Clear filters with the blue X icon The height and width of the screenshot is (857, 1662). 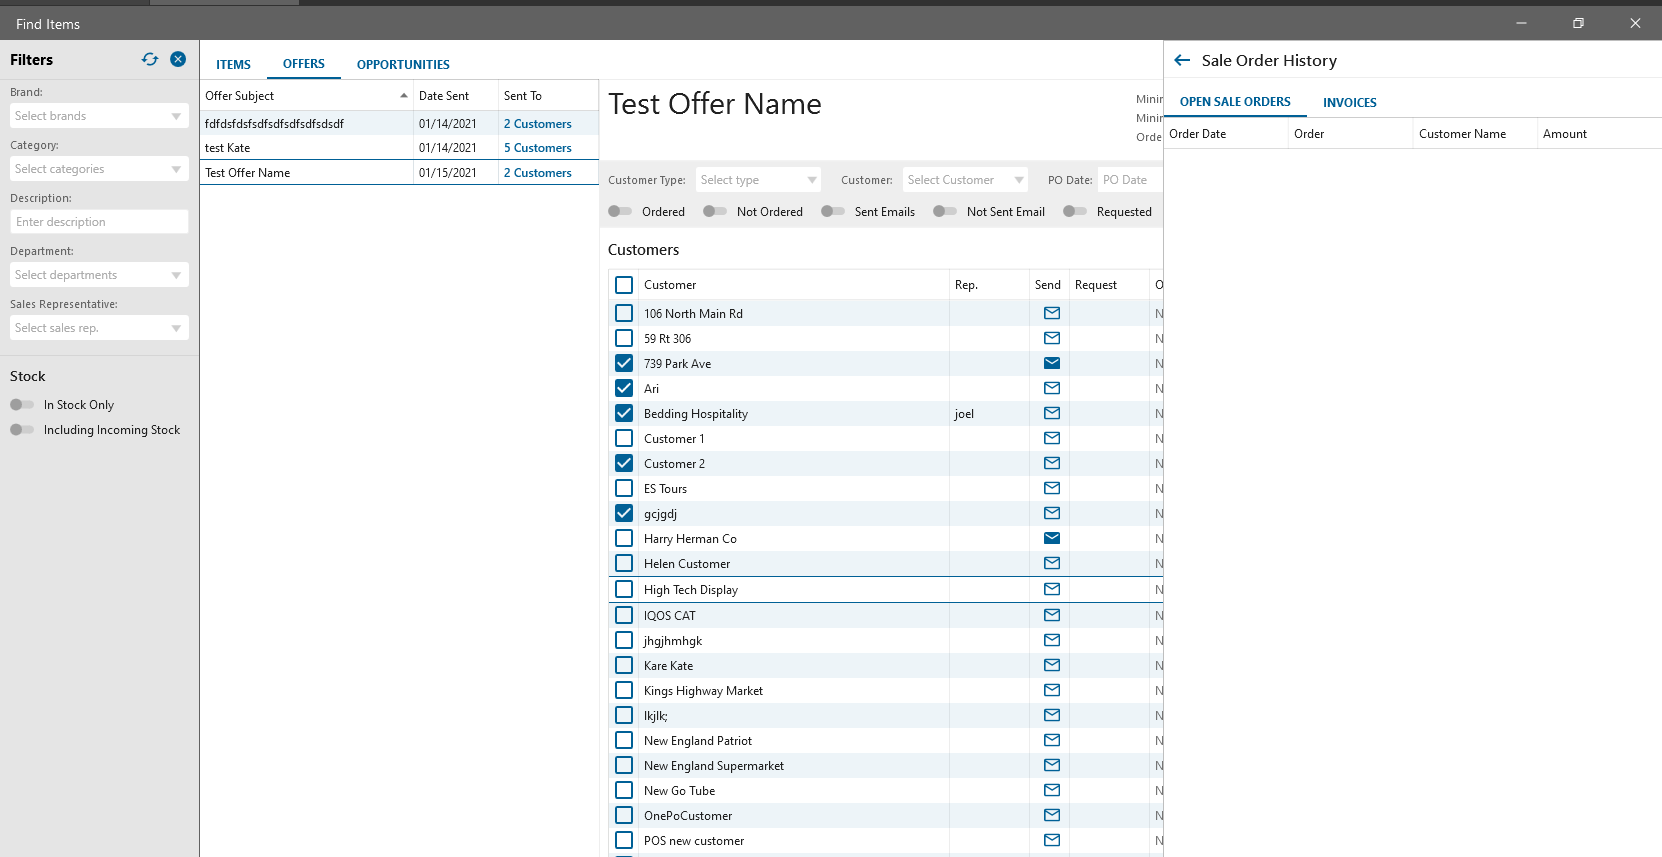tap(178, 59)
